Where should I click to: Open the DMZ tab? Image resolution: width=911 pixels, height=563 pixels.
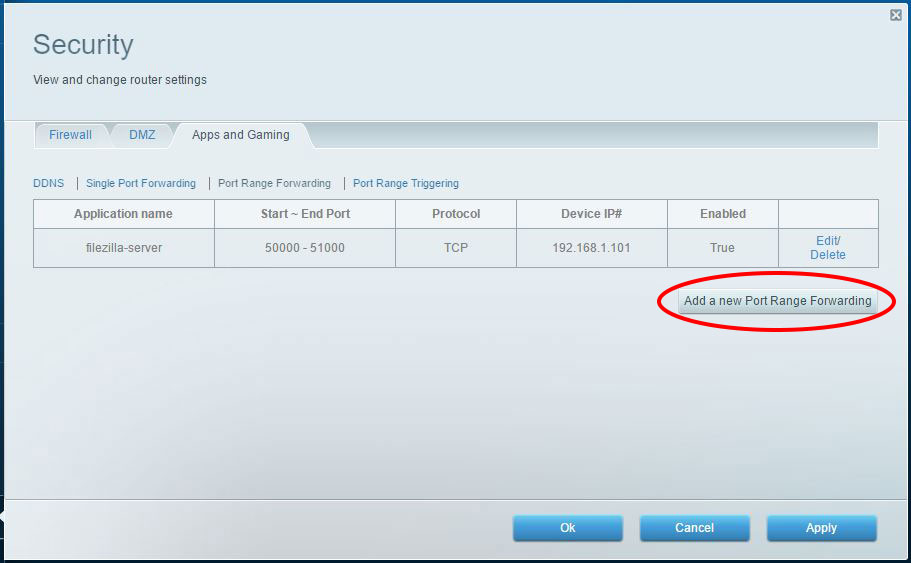[142, 135]
